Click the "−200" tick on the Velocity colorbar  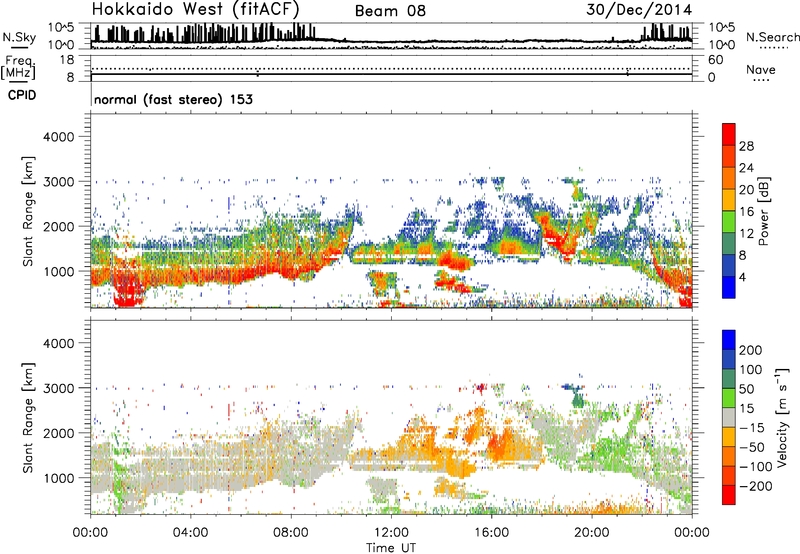pos(756,486)
